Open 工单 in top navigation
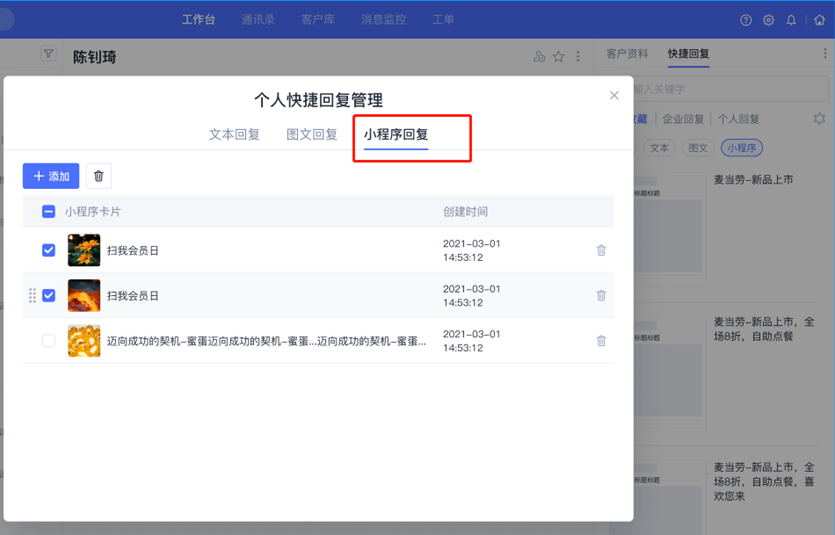Viewport: 835px width, 535px height. click(443, 20)
